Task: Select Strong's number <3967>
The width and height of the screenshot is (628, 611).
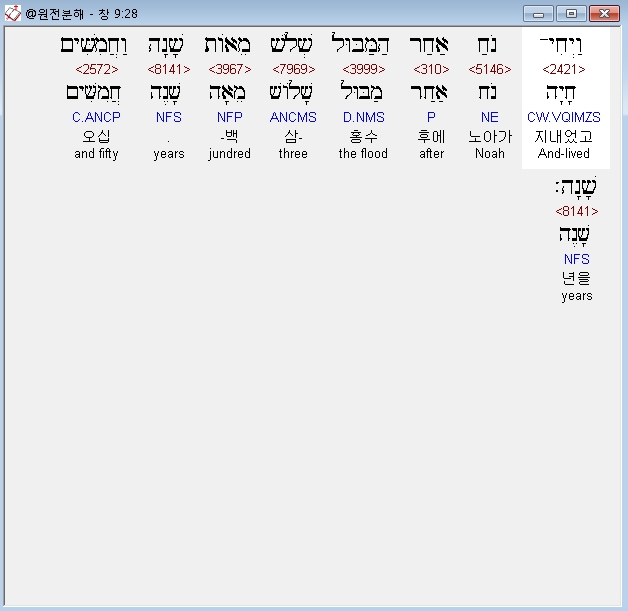Action: pyautogui.click(x=229, y=69)
